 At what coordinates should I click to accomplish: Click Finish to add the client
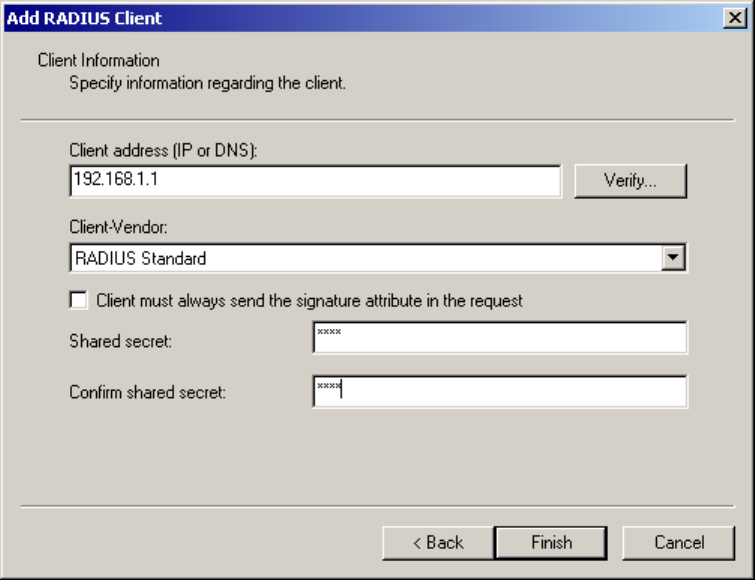click(x=551, y=543)
